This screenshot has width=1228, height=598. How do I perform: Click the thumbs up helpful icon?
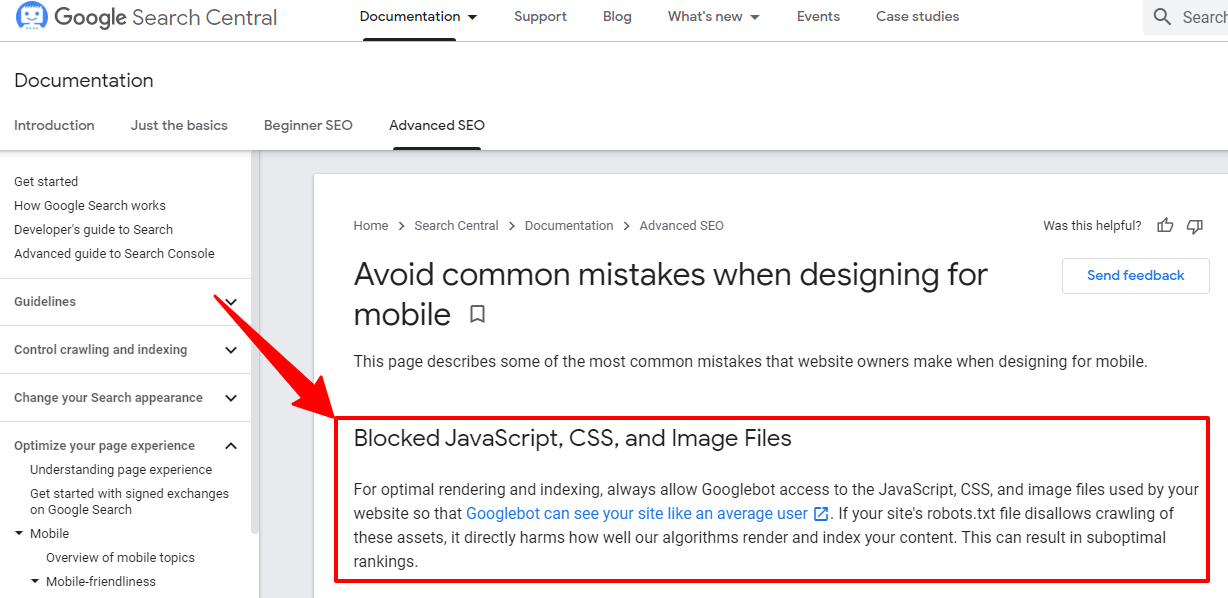click(x=1165, y=226)
